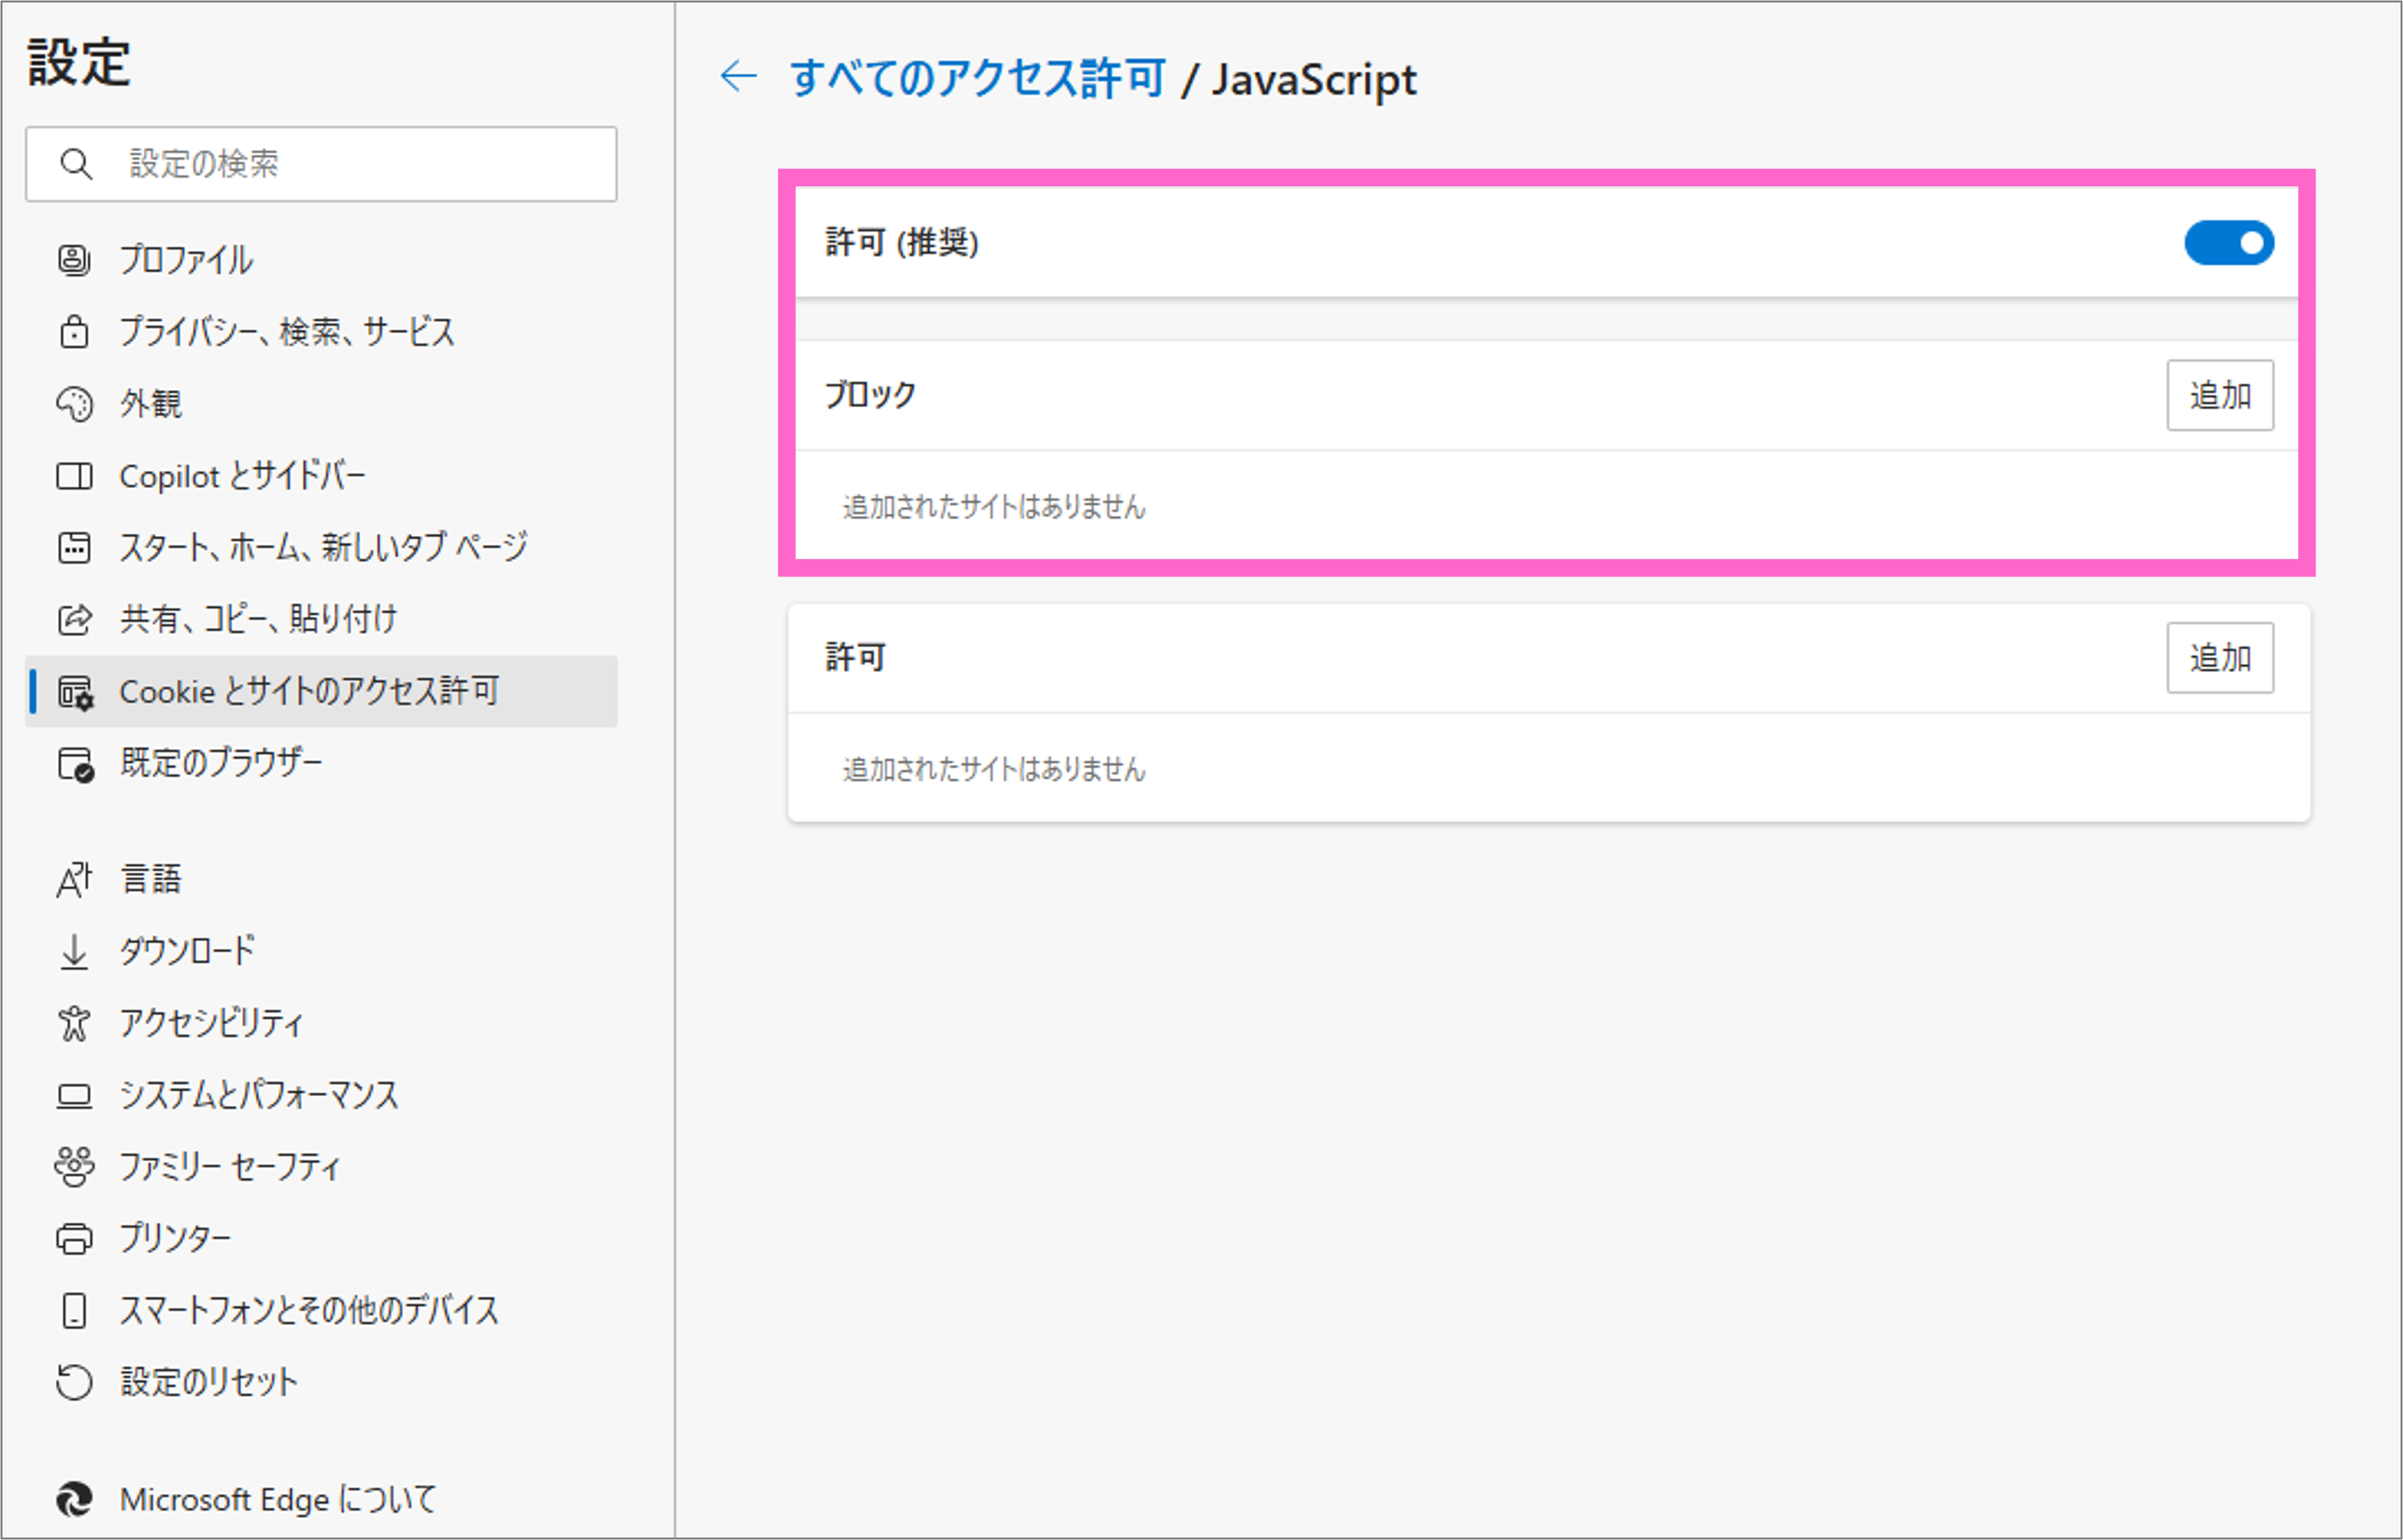Click the 設定の検索 search field

(322, 164)
